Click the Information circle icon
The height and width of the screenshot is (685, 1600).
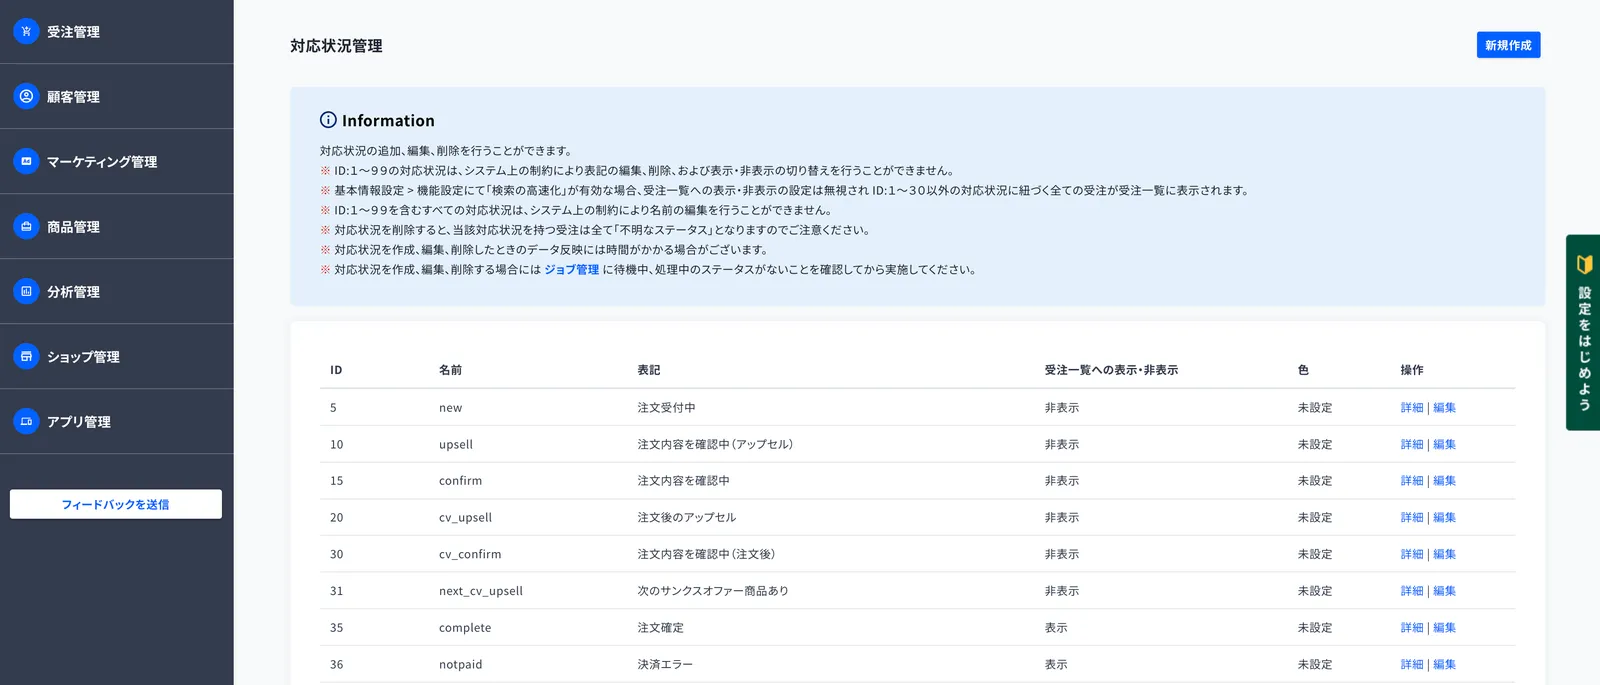328,120
